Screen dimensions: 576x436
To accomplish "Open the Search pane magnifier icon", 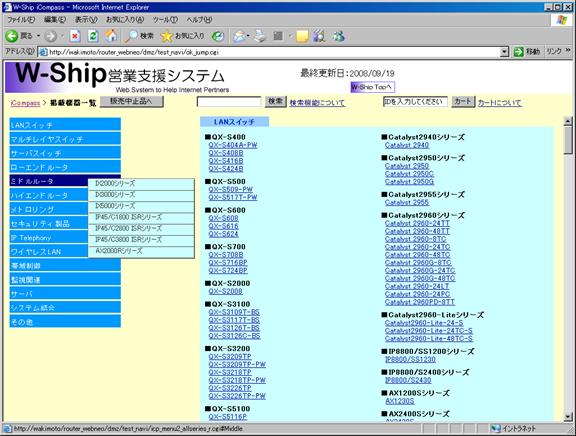I will (131, 36).
